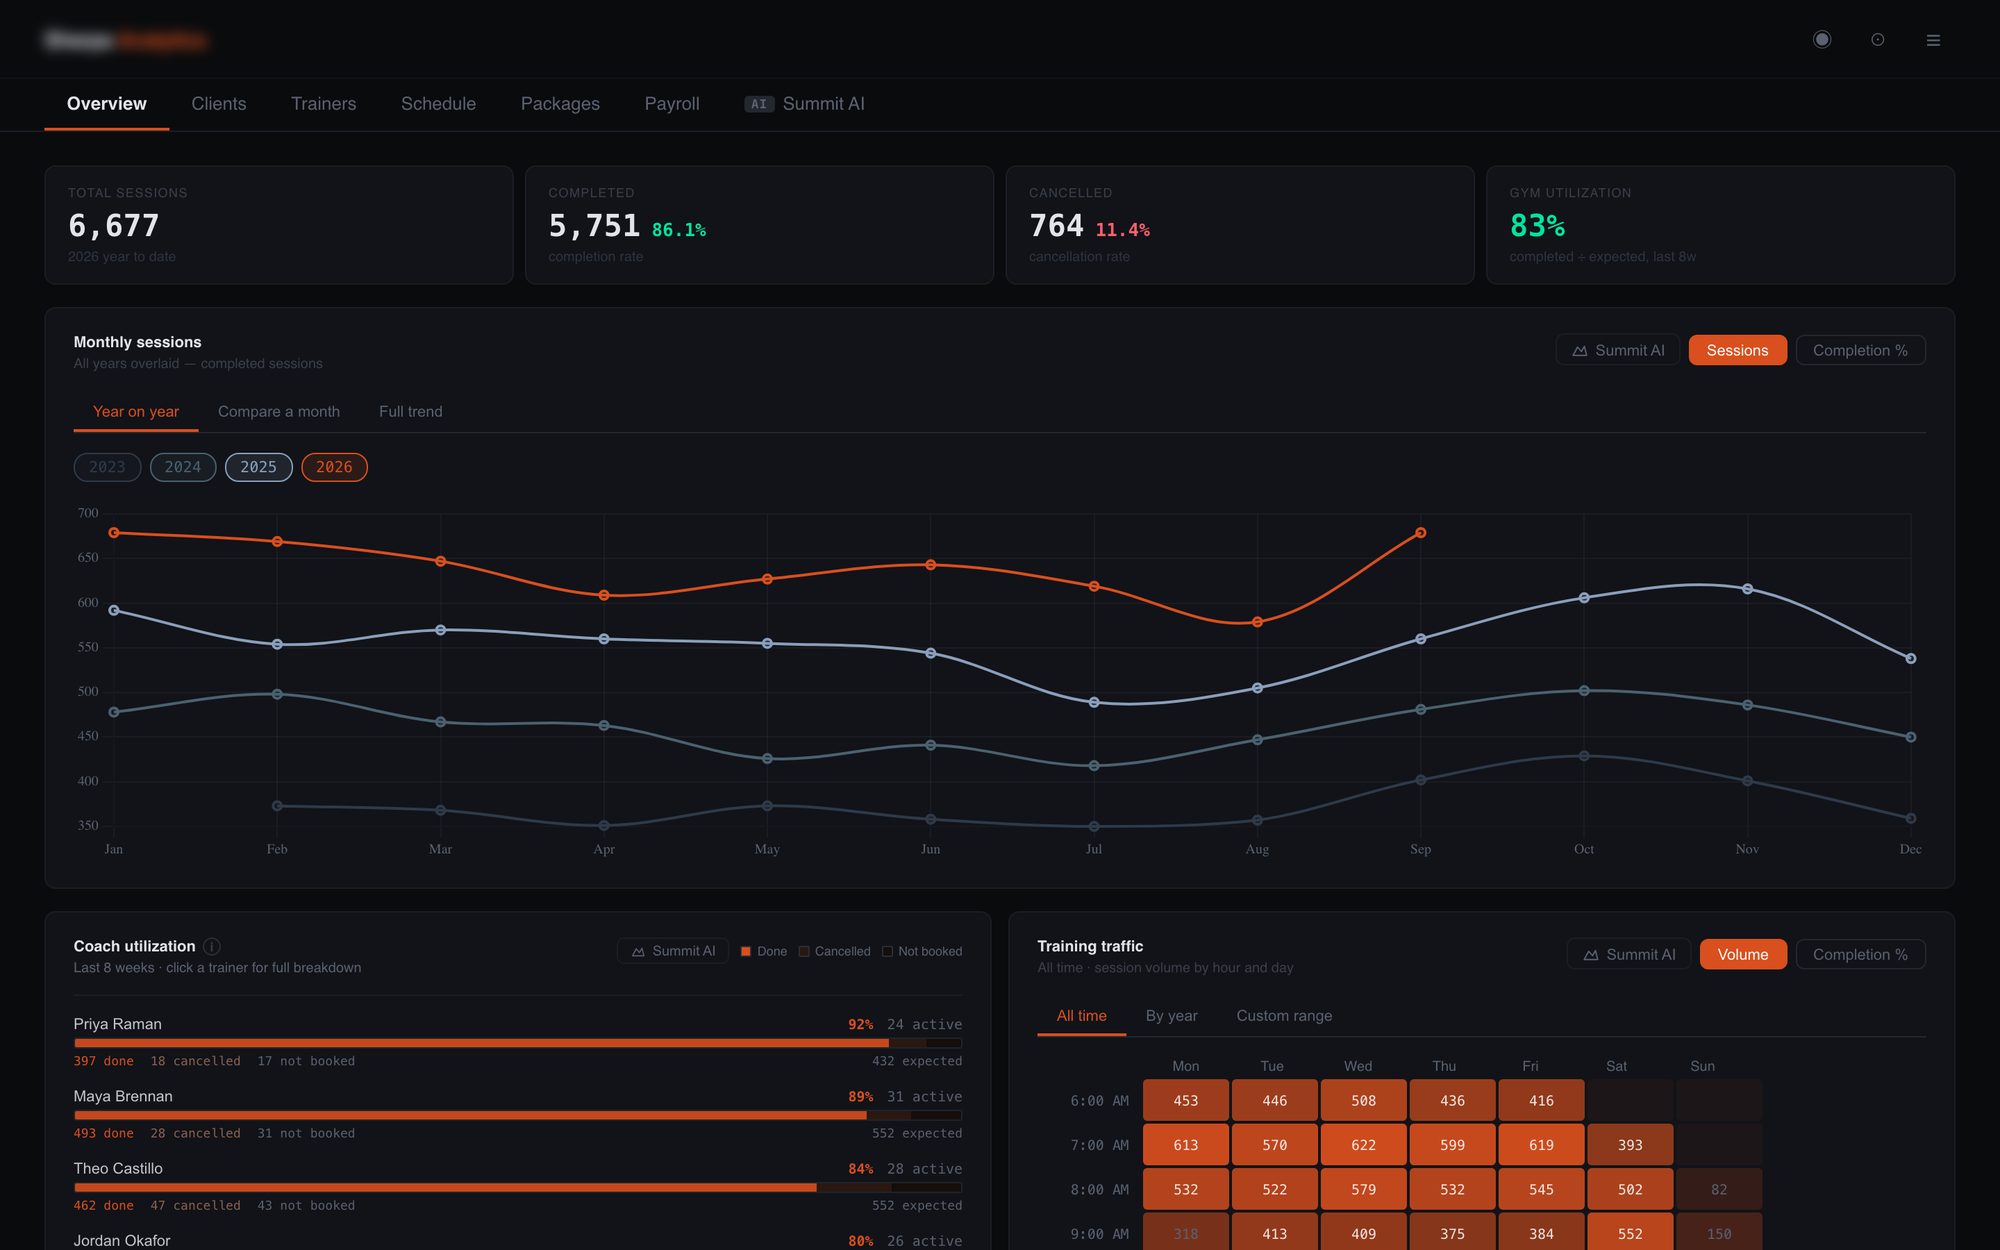
Task: Open Summit AI in Monthly sessions panel
Action: pos(1618,350)
